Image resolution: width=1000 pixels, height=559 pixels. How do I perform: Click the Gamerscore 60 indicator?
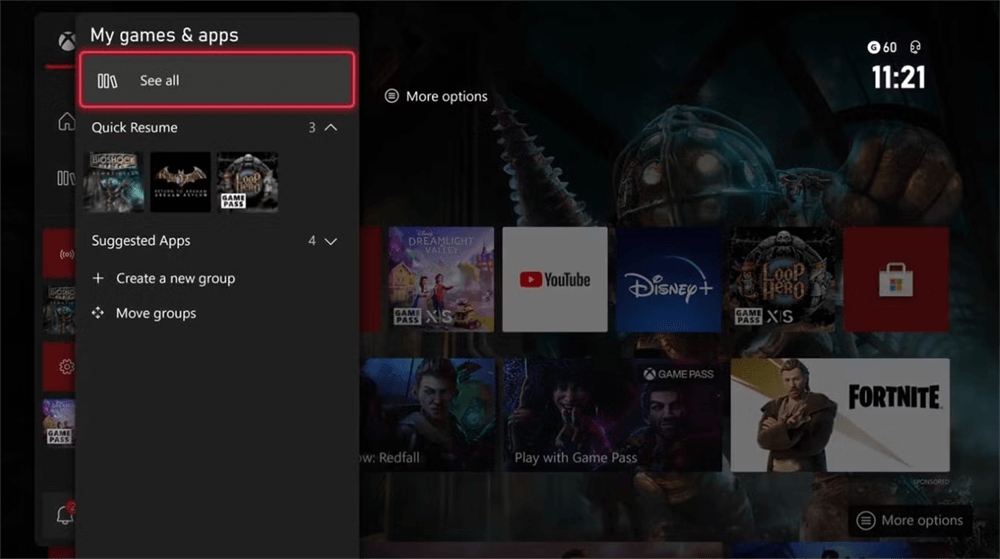click(882, 47)
